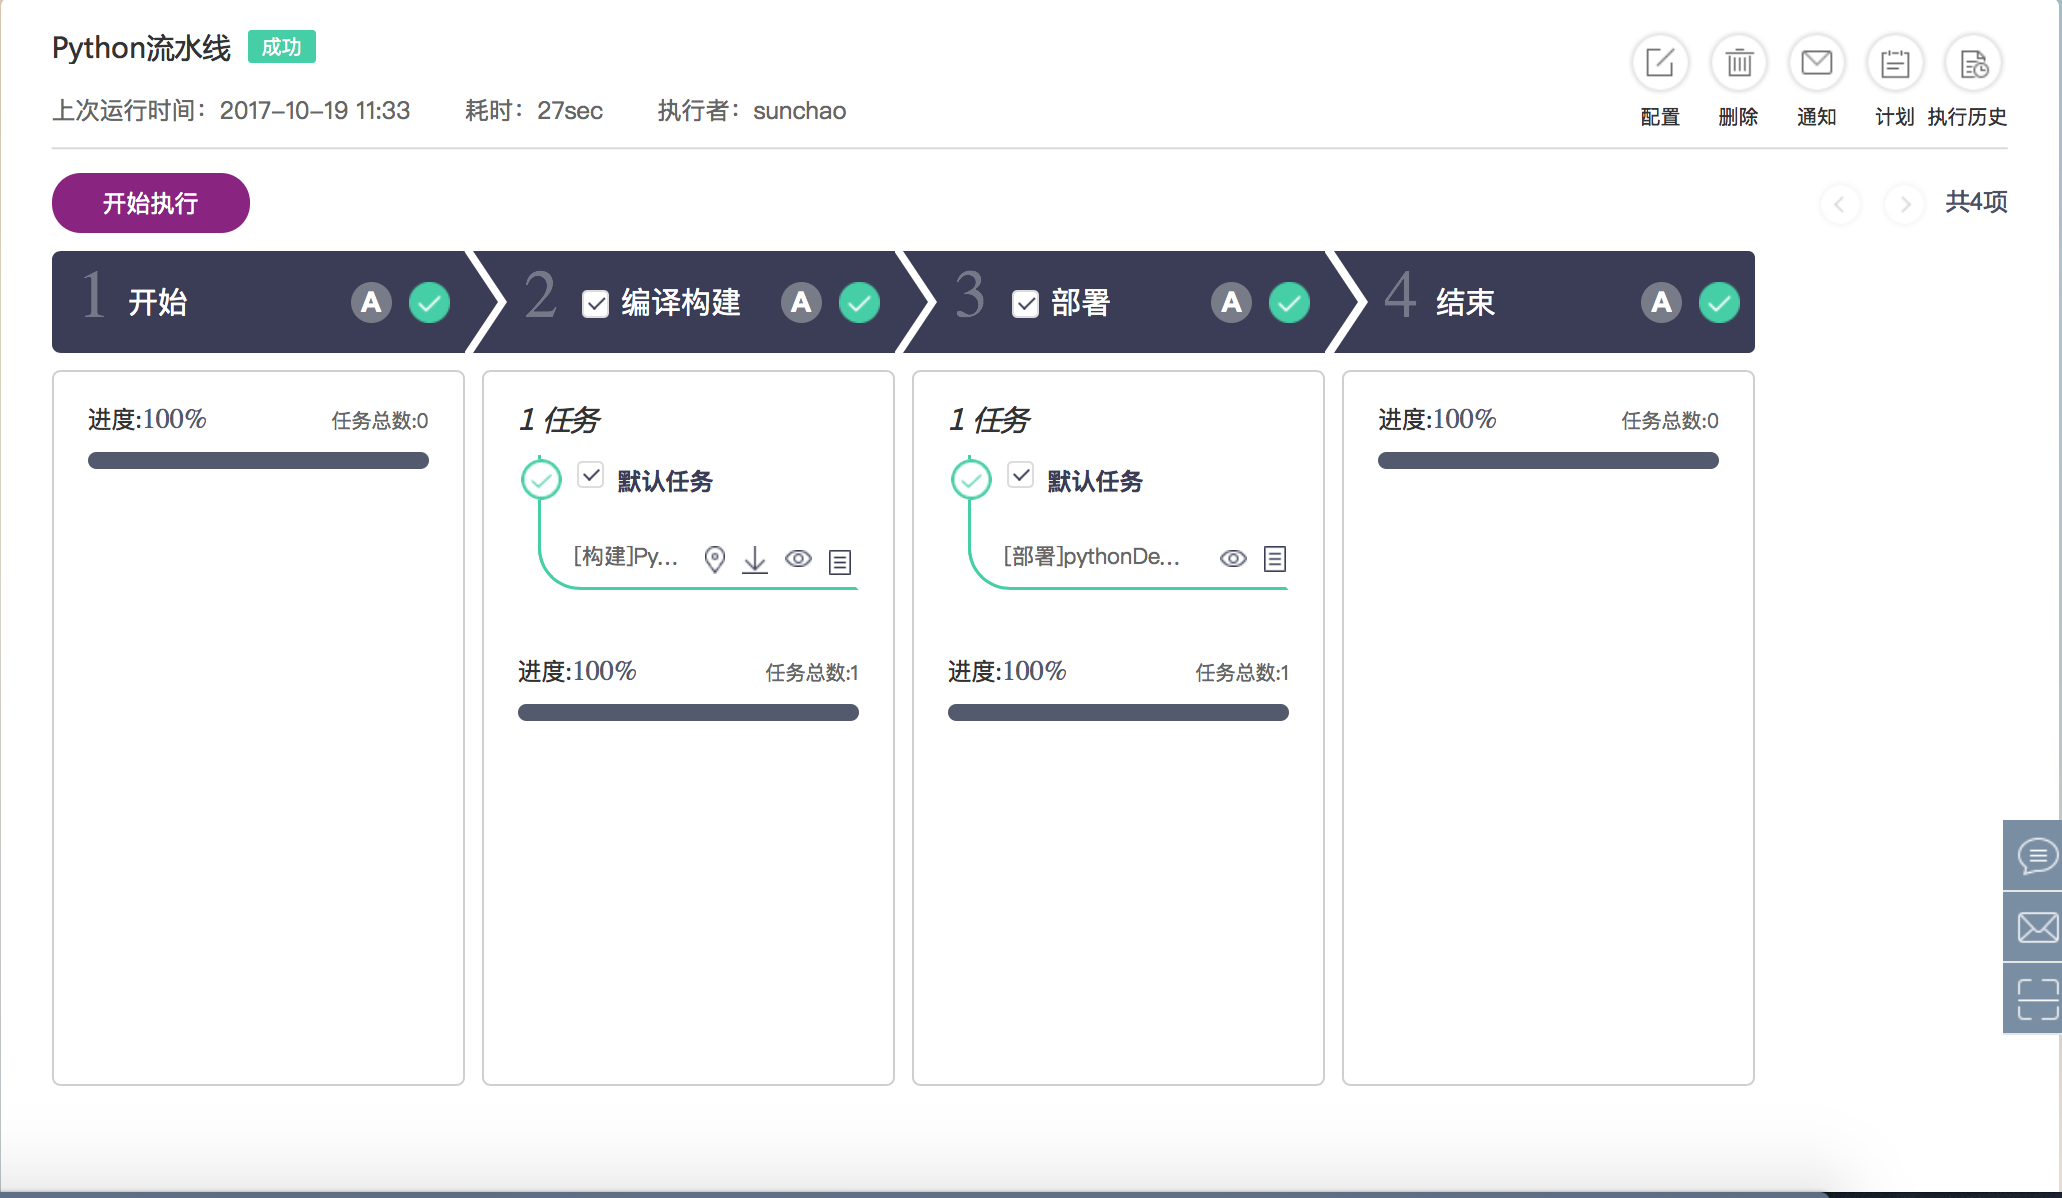Click the progress bar in 编译构建 panel
The height and width of the screenshot is (1198, 2062).
pyautogui.click(x=688, y=713)
